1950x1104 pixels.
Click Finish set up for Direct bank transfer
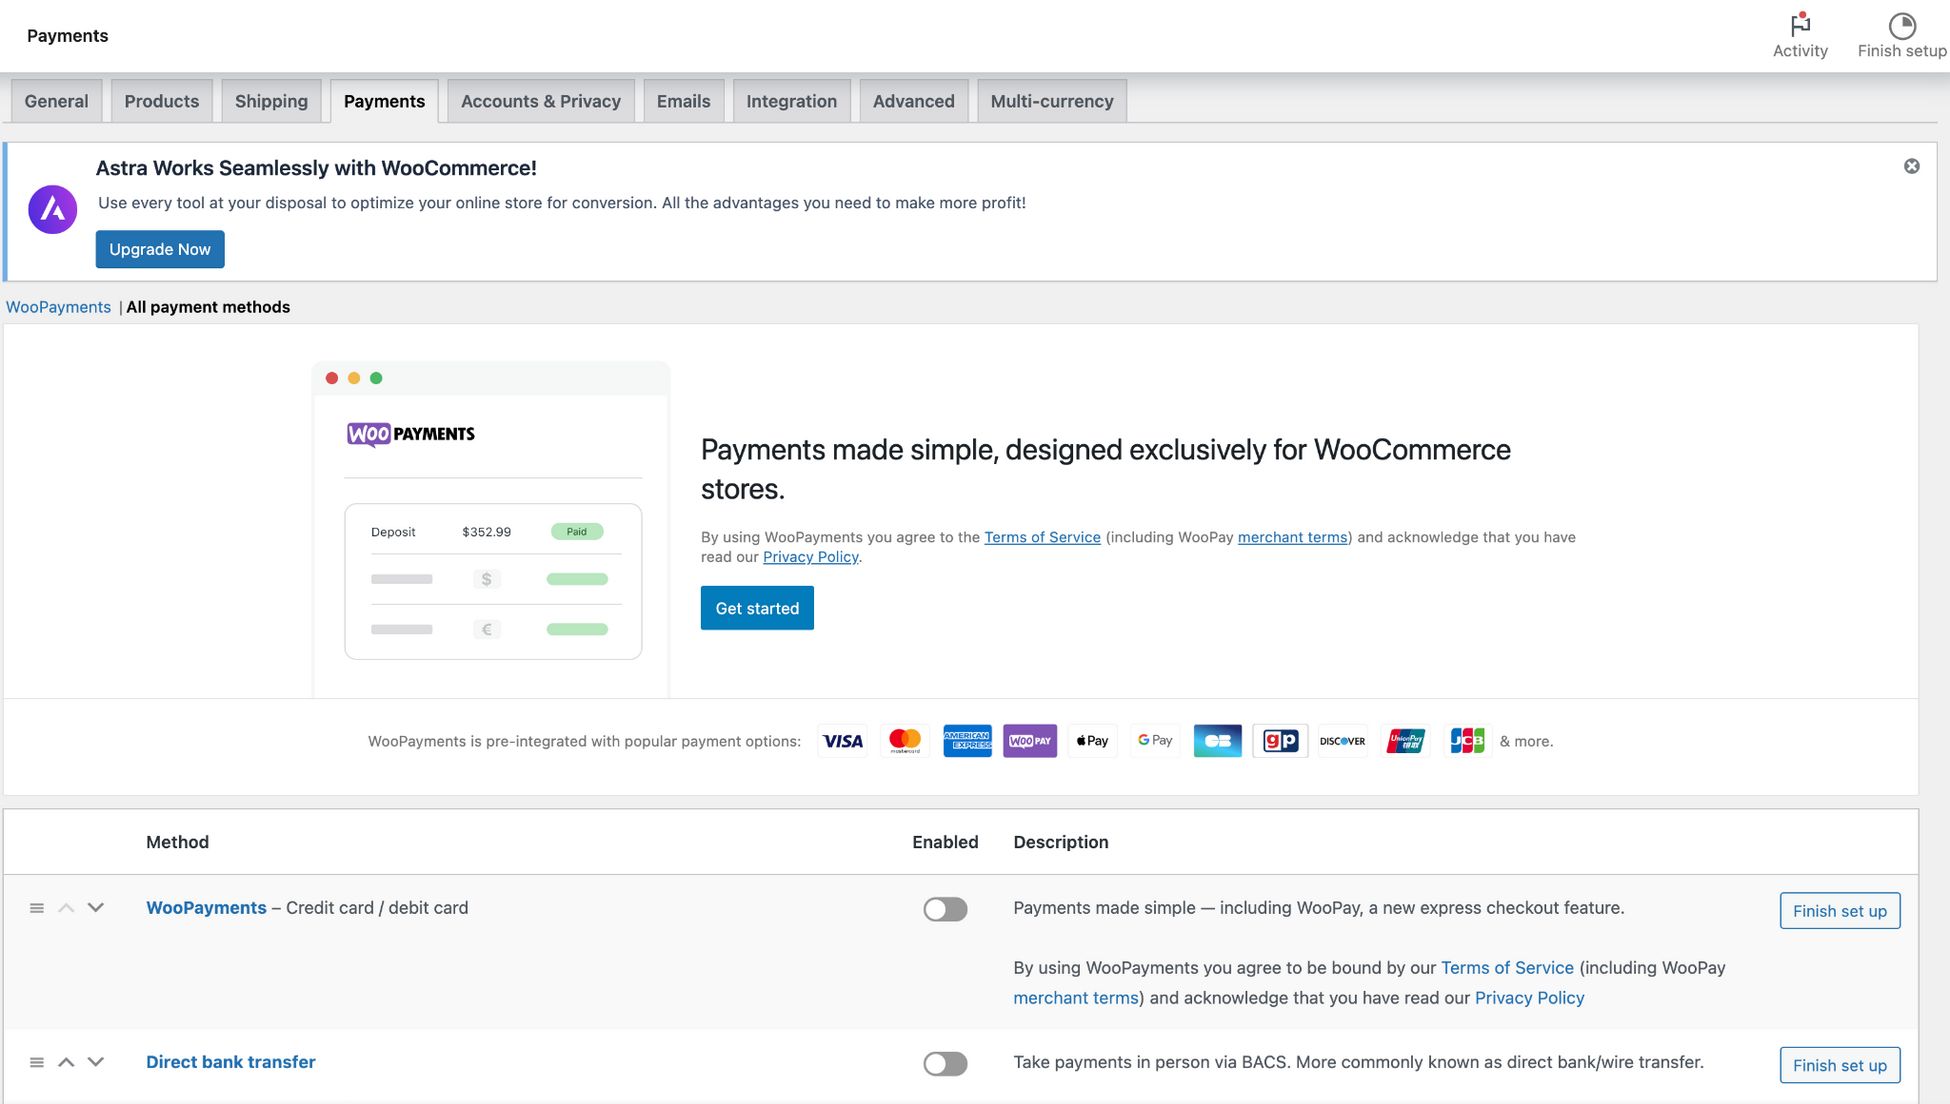[1840, 1065]
